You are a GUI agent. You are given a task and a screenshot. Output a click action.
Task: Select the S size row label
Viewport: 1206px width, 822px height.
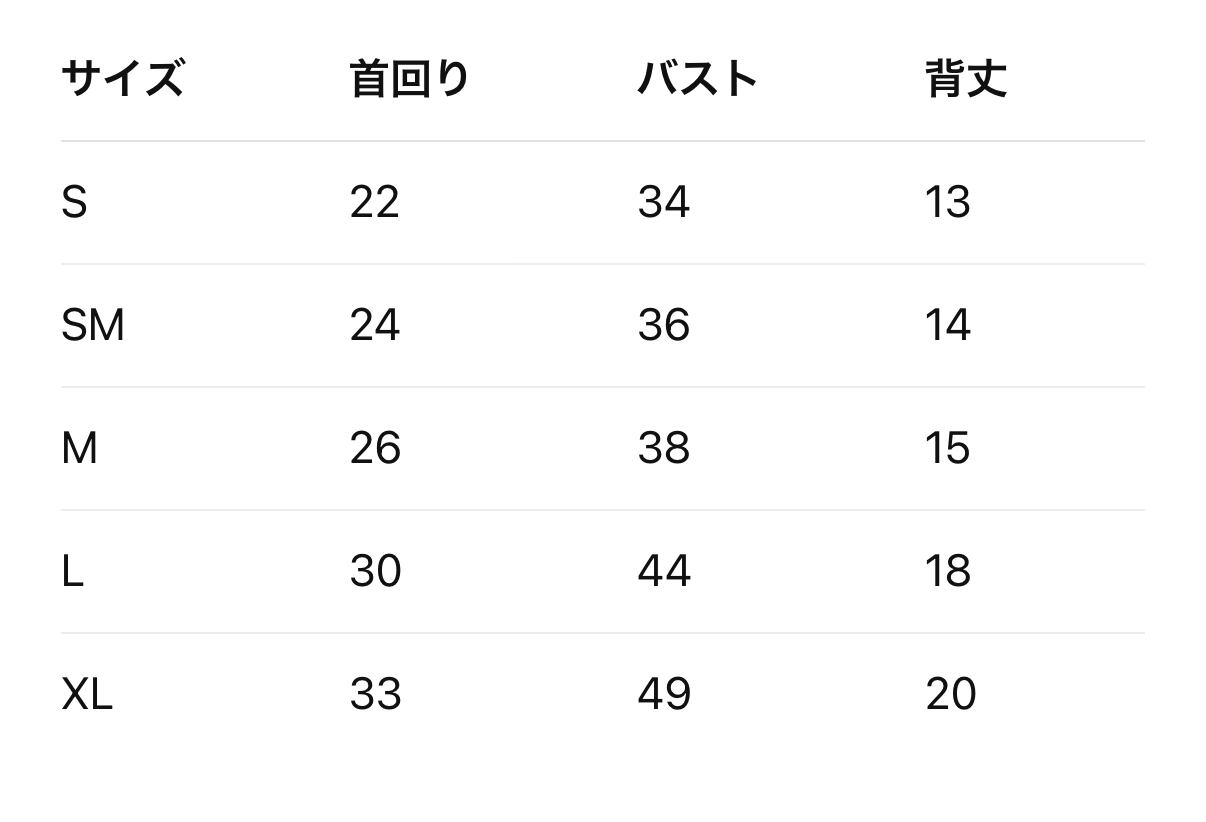tap(74, 202)
